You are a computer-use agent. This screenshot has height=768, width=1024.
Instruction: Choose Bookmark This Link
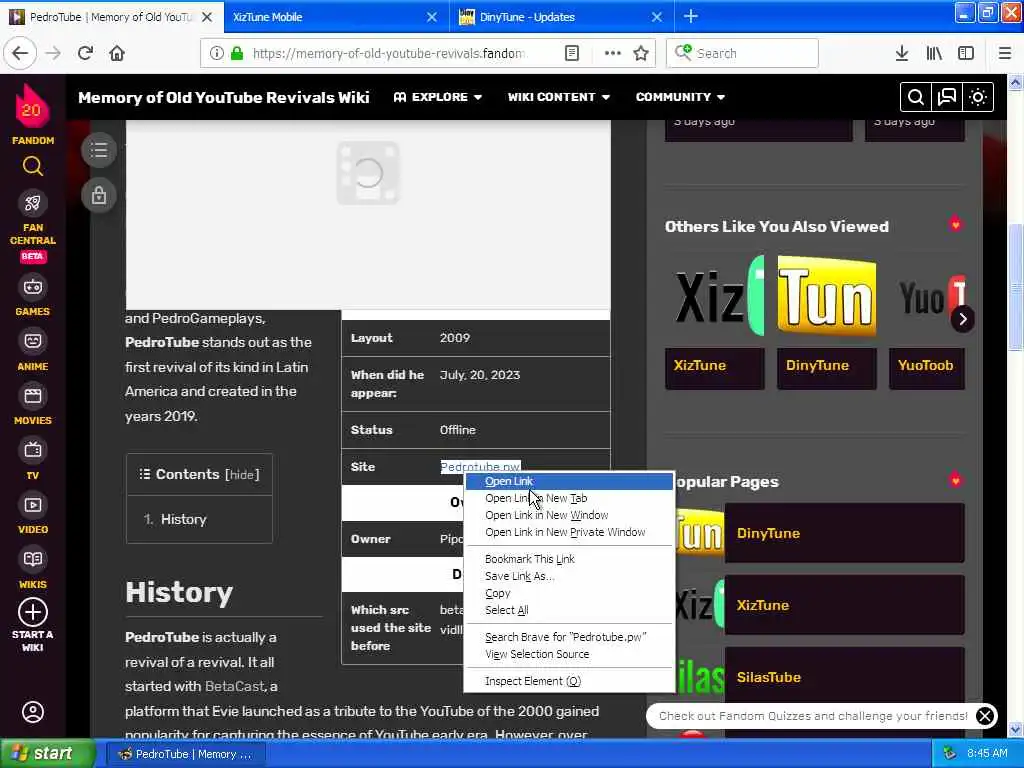[569, 559]
